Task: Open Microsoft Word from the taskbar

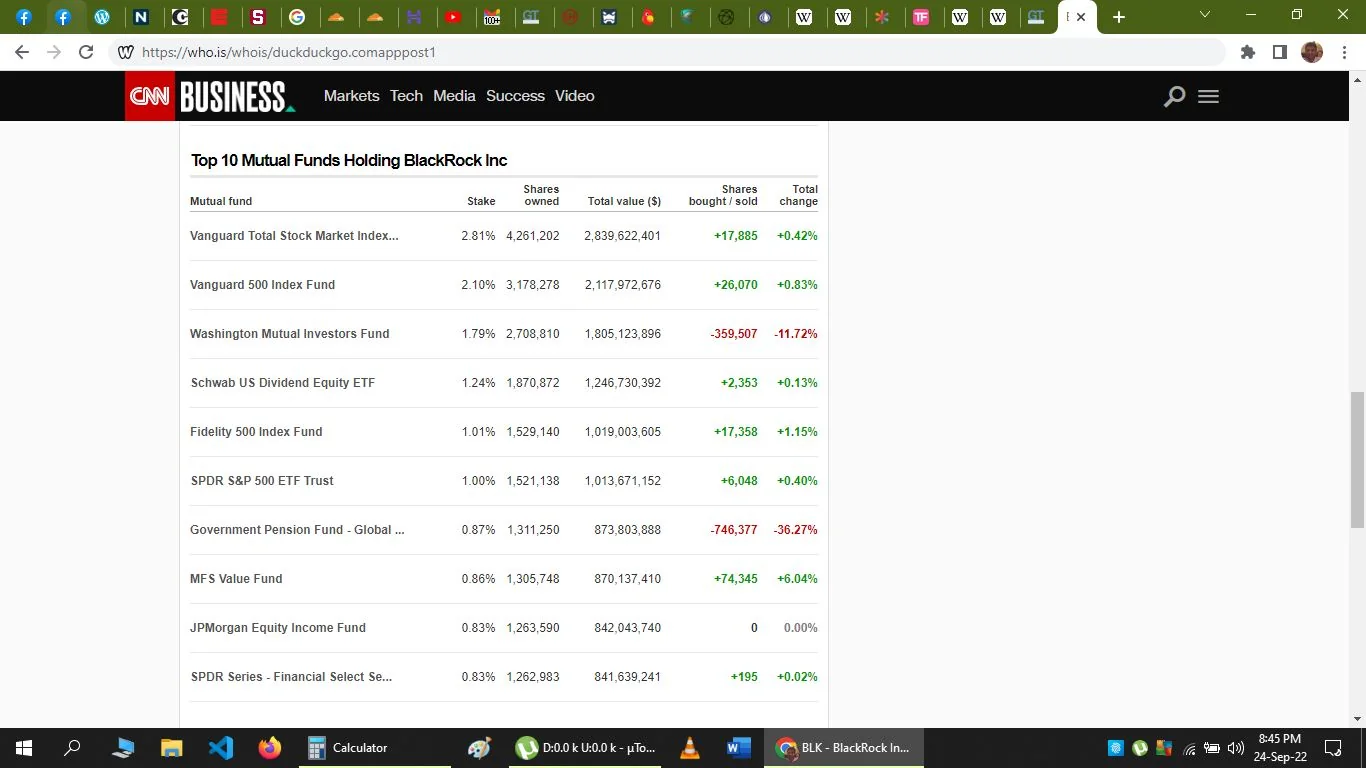Action: (739, 748)
